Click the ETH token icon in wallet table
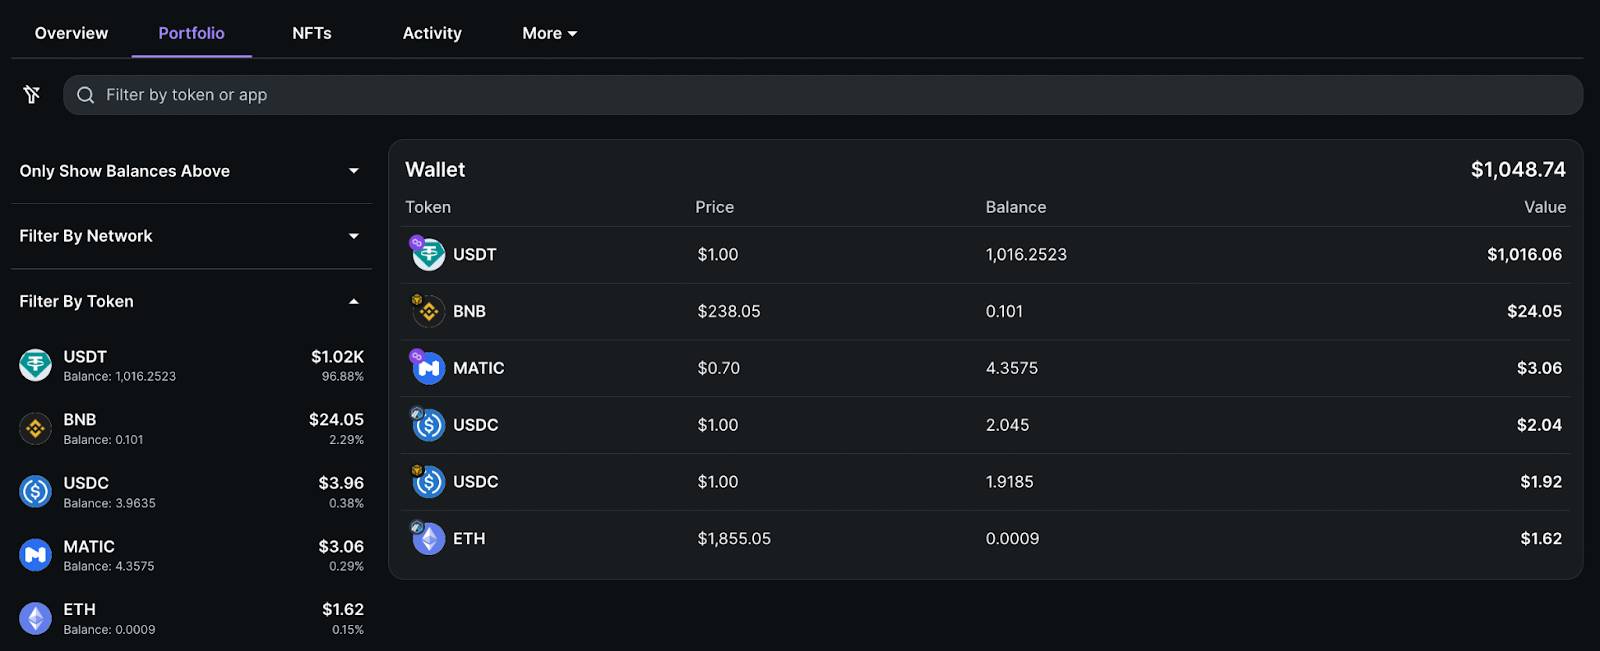Viewport: 1600px width, 651px height. point(429,539)
